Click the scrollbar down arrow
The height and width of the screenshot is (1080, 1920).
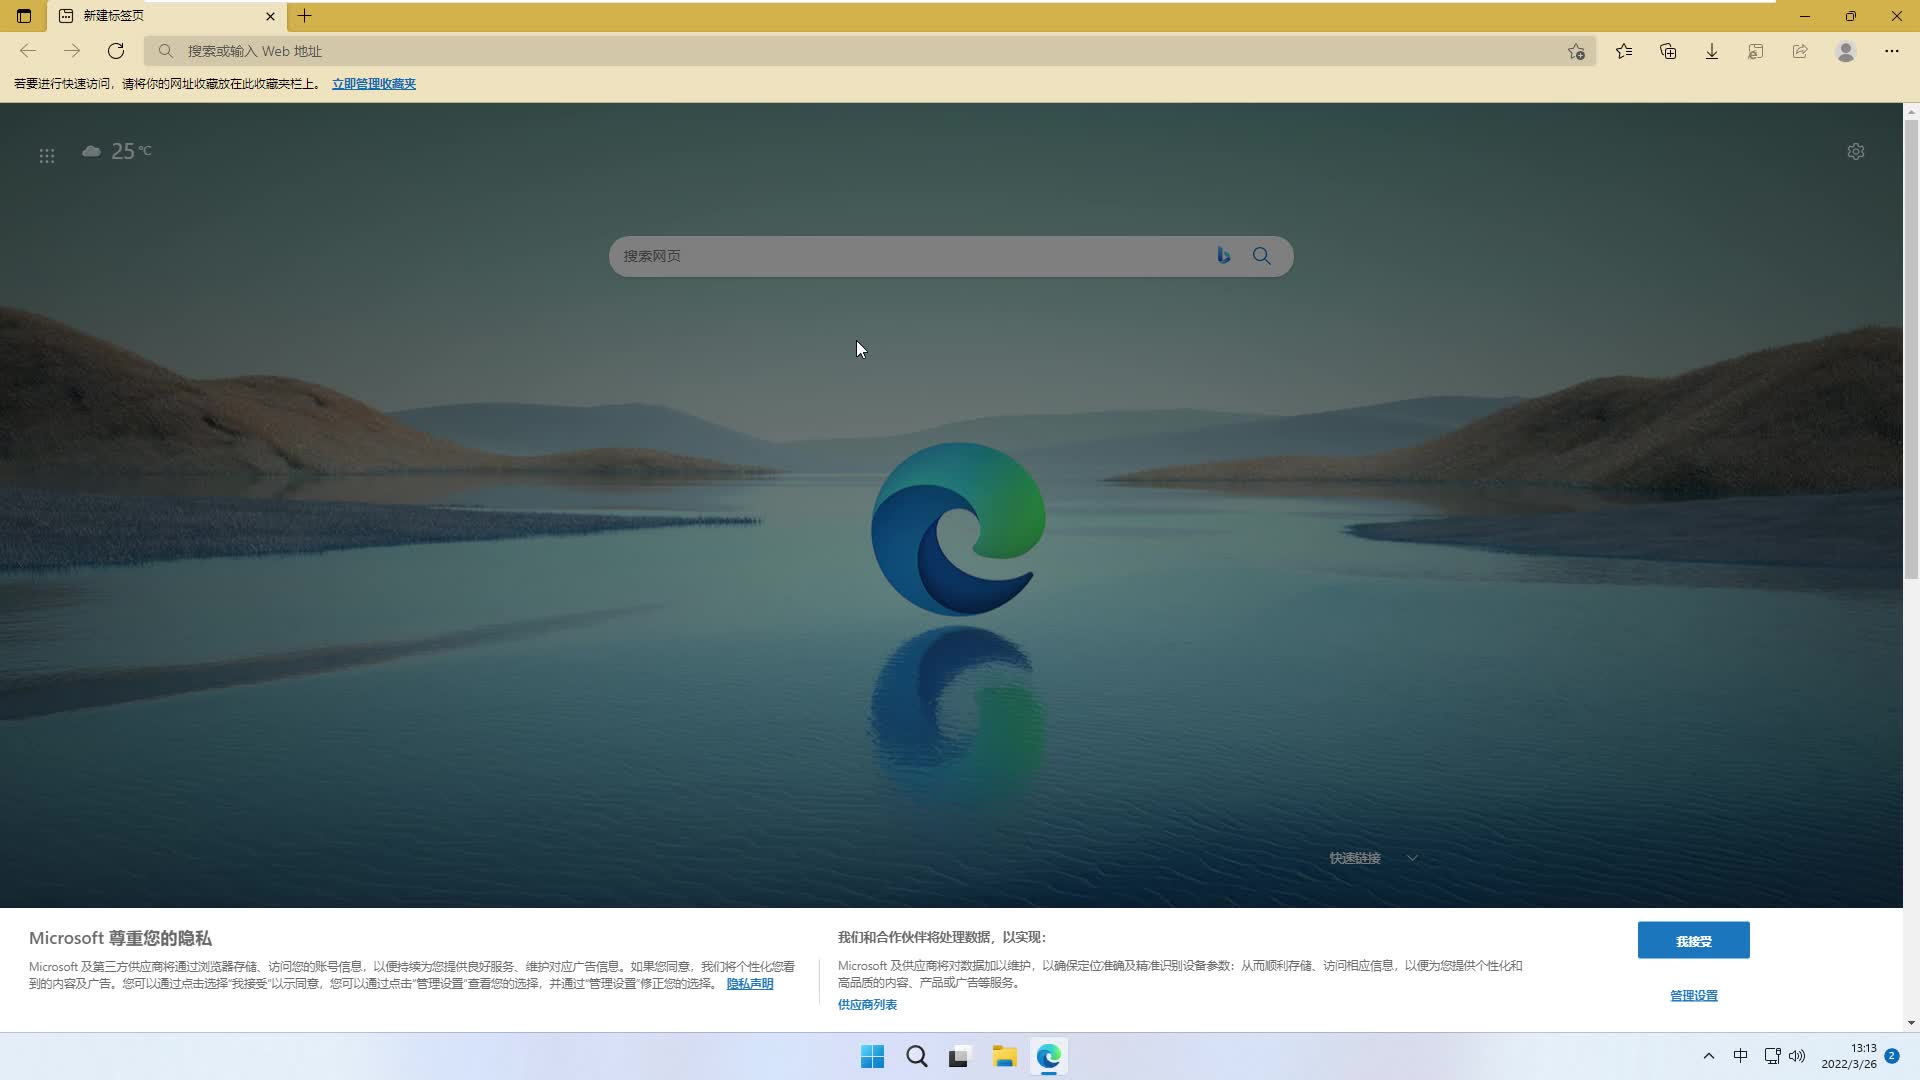1911,1023
